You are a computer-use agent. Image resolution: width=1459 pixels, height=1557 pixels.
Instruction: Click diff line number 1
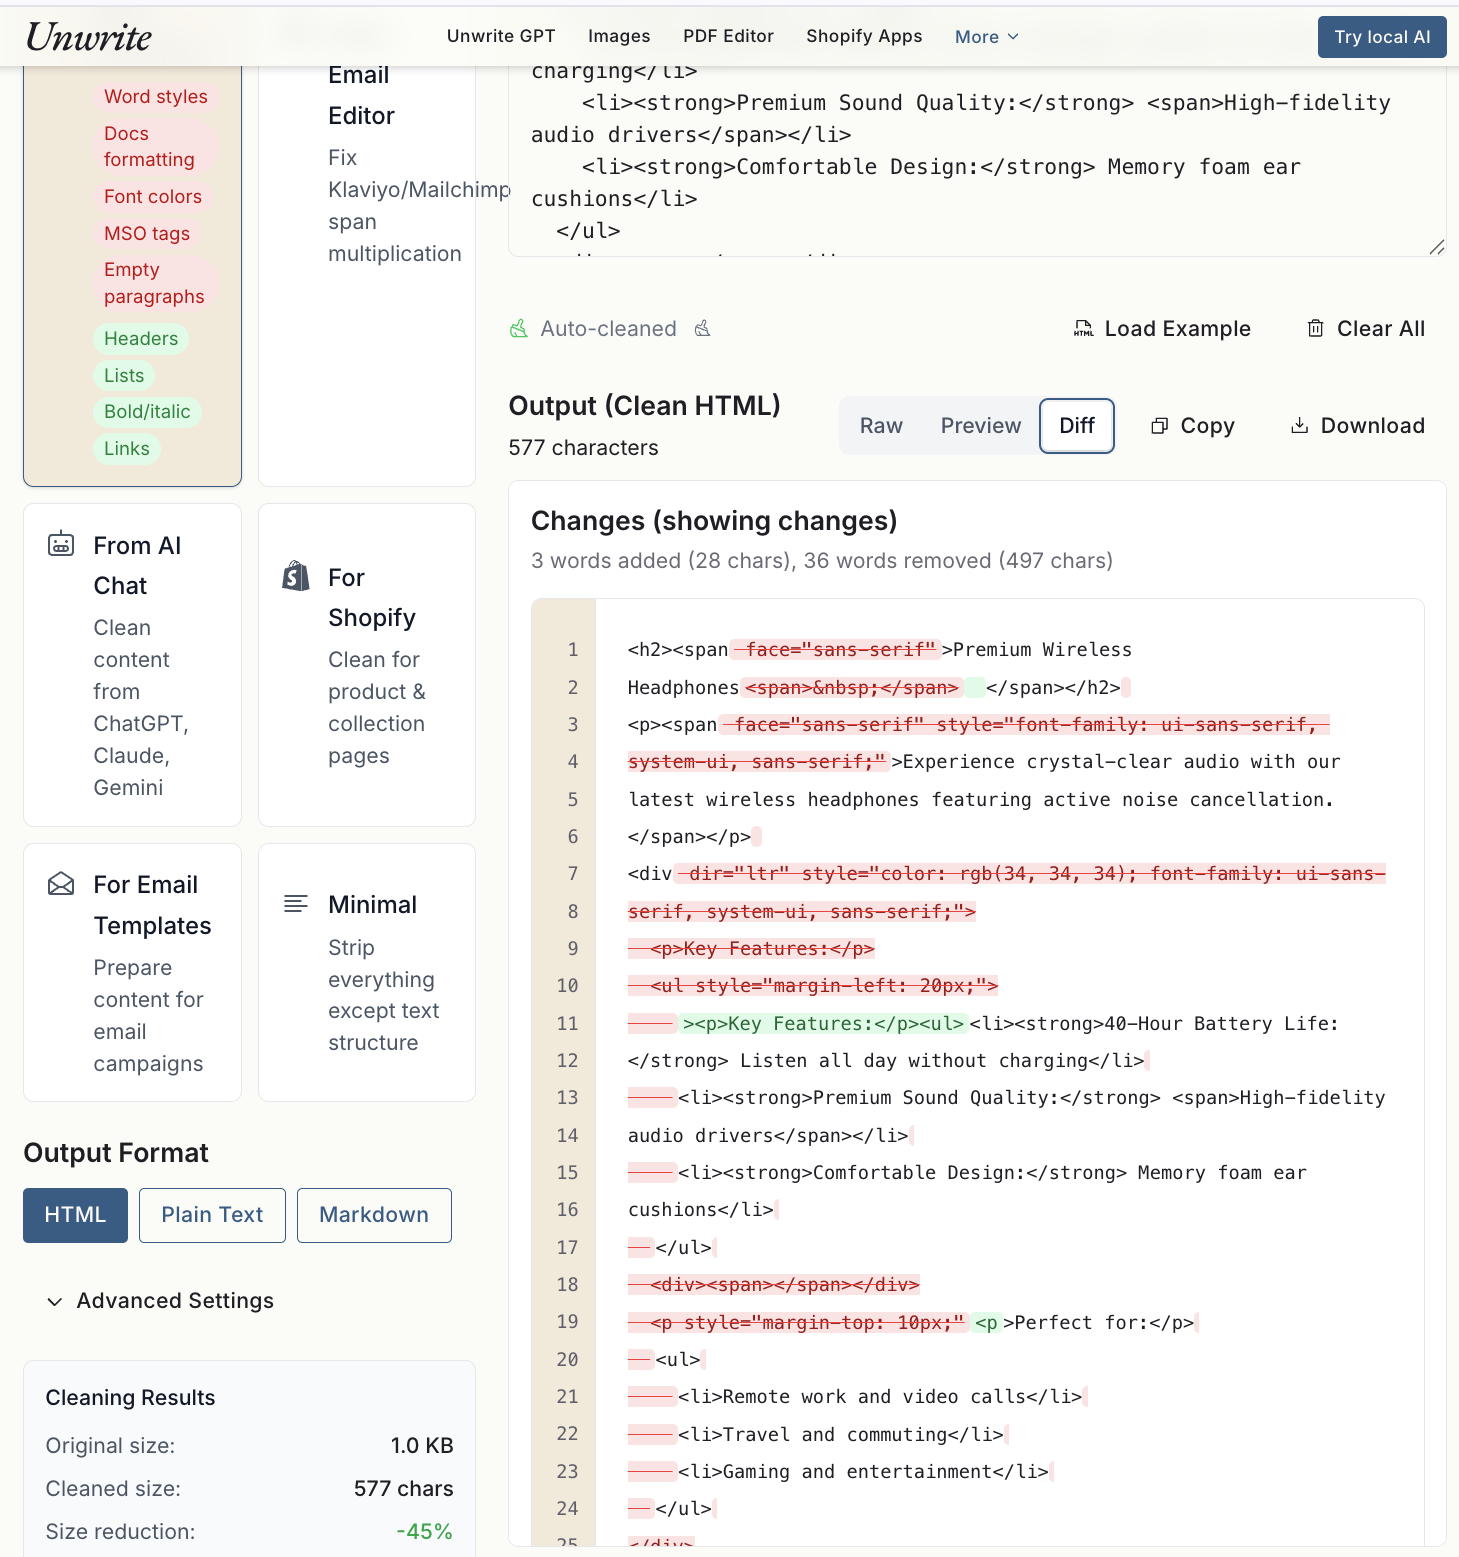pyautogui.click(x=573, y=650)
